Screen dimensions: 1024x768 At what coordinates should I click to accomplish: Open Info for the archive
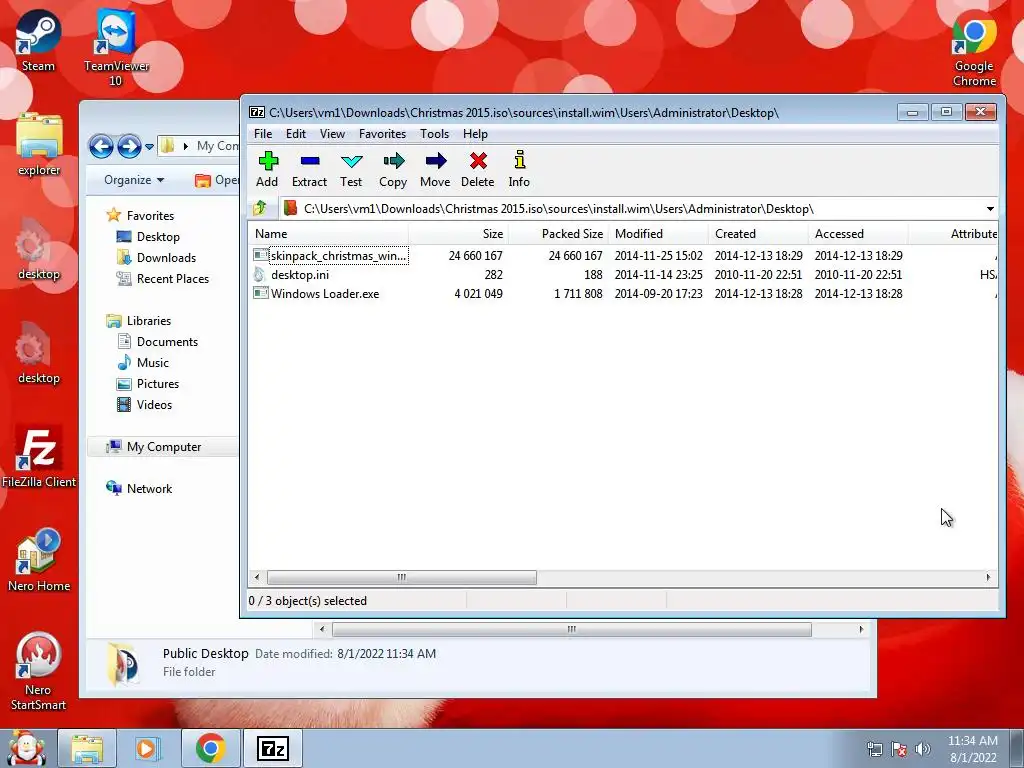coord(519,169)
